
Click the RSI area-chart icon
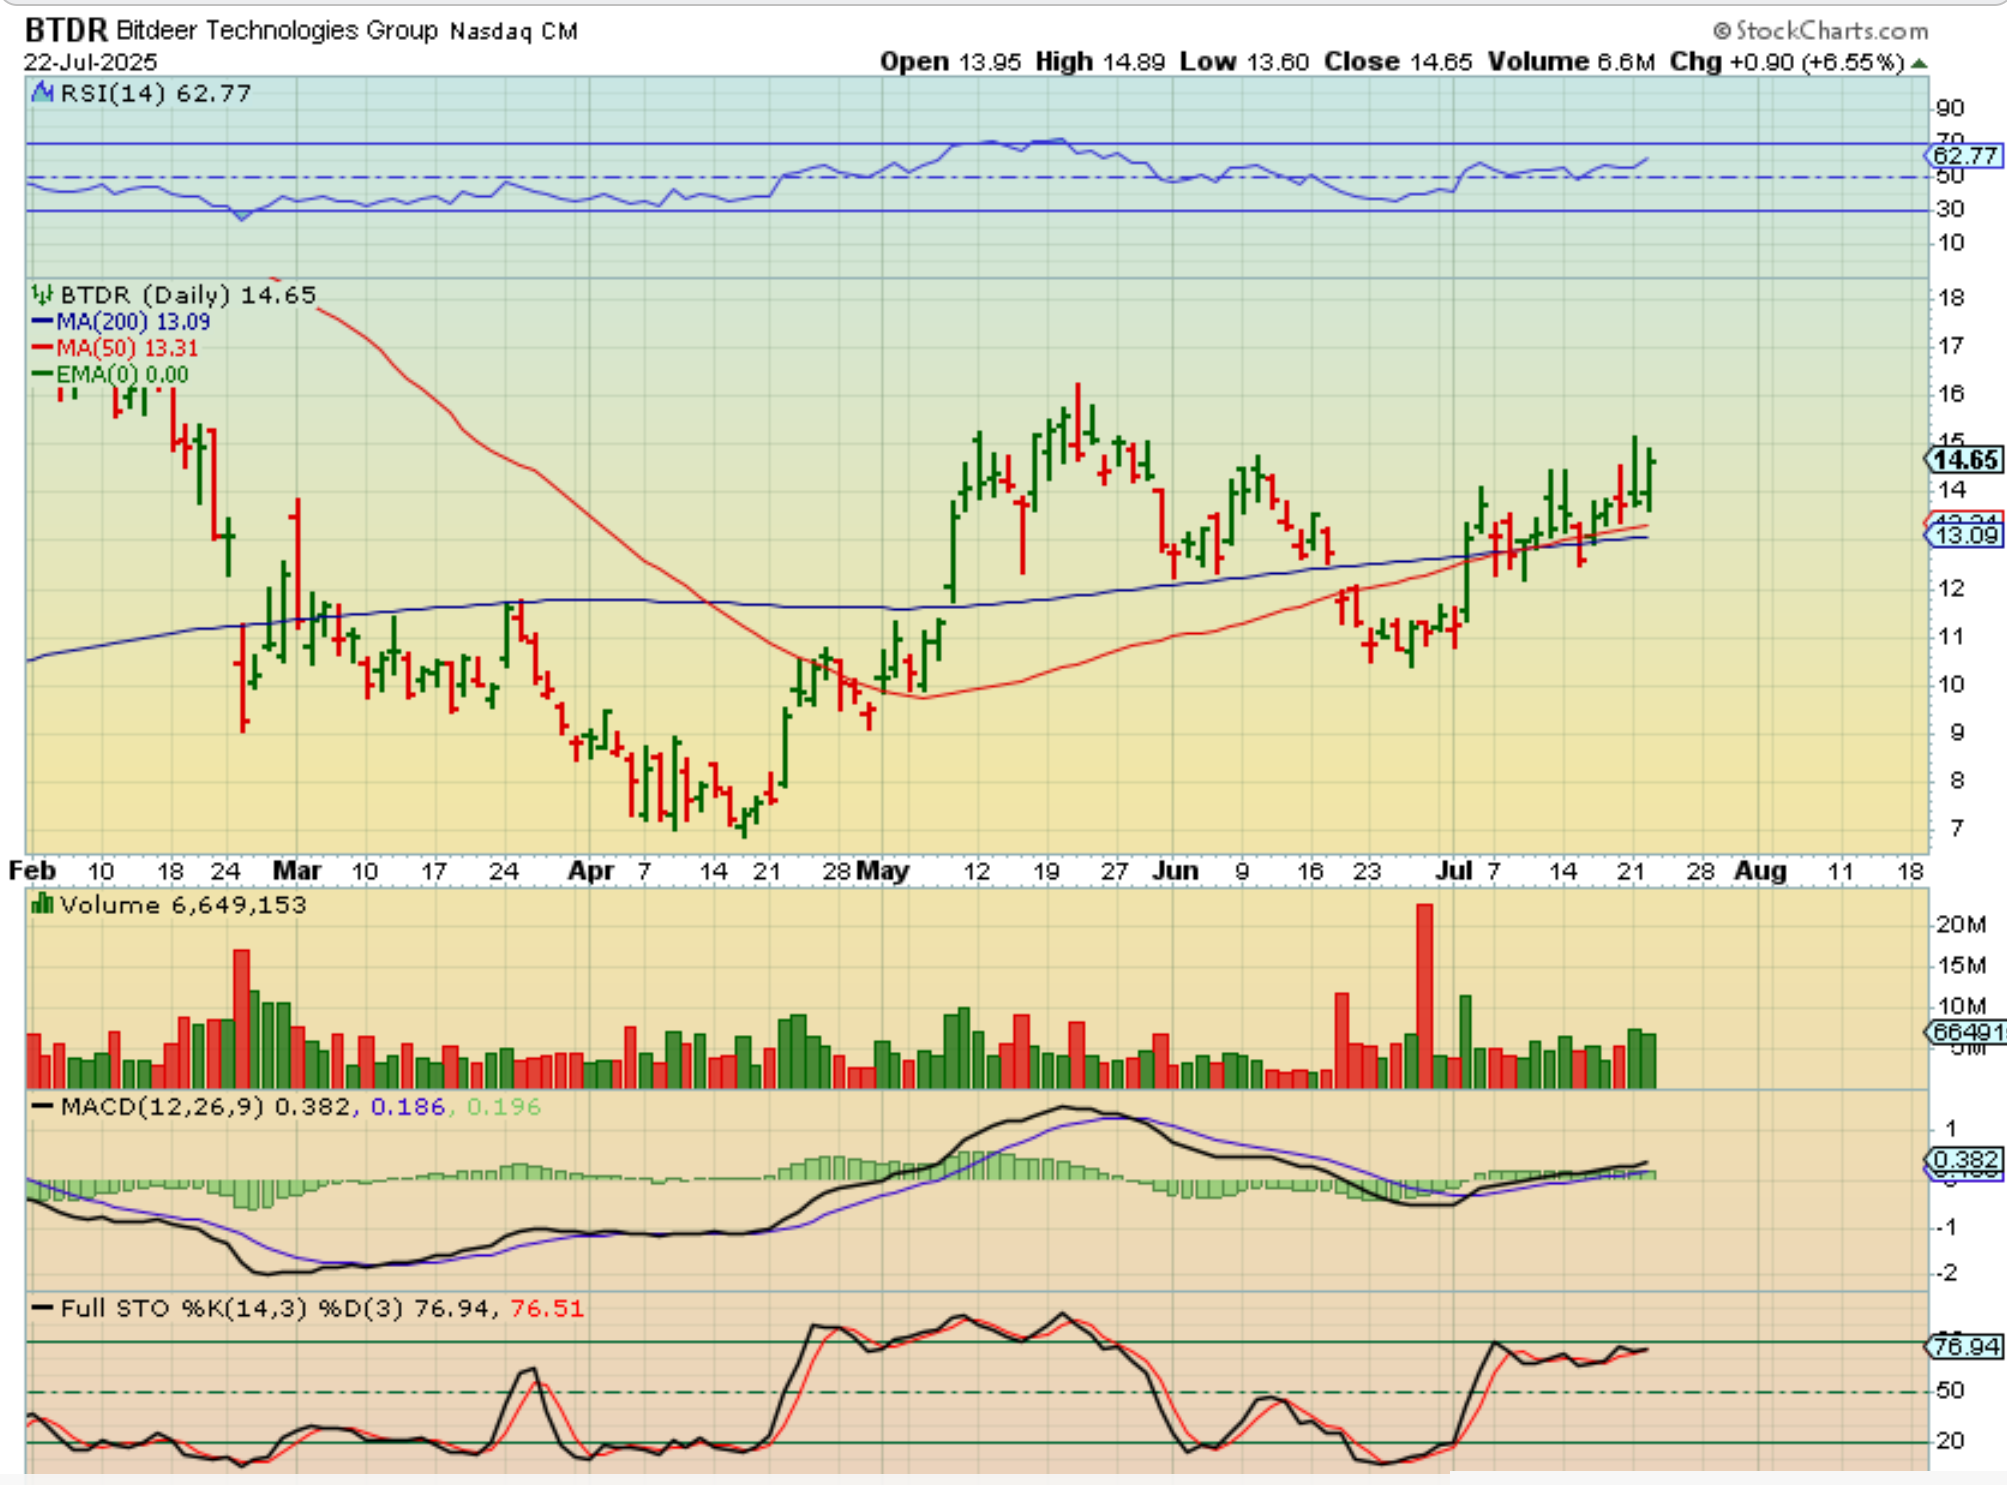pyautogui.click(x=42, y=93)
